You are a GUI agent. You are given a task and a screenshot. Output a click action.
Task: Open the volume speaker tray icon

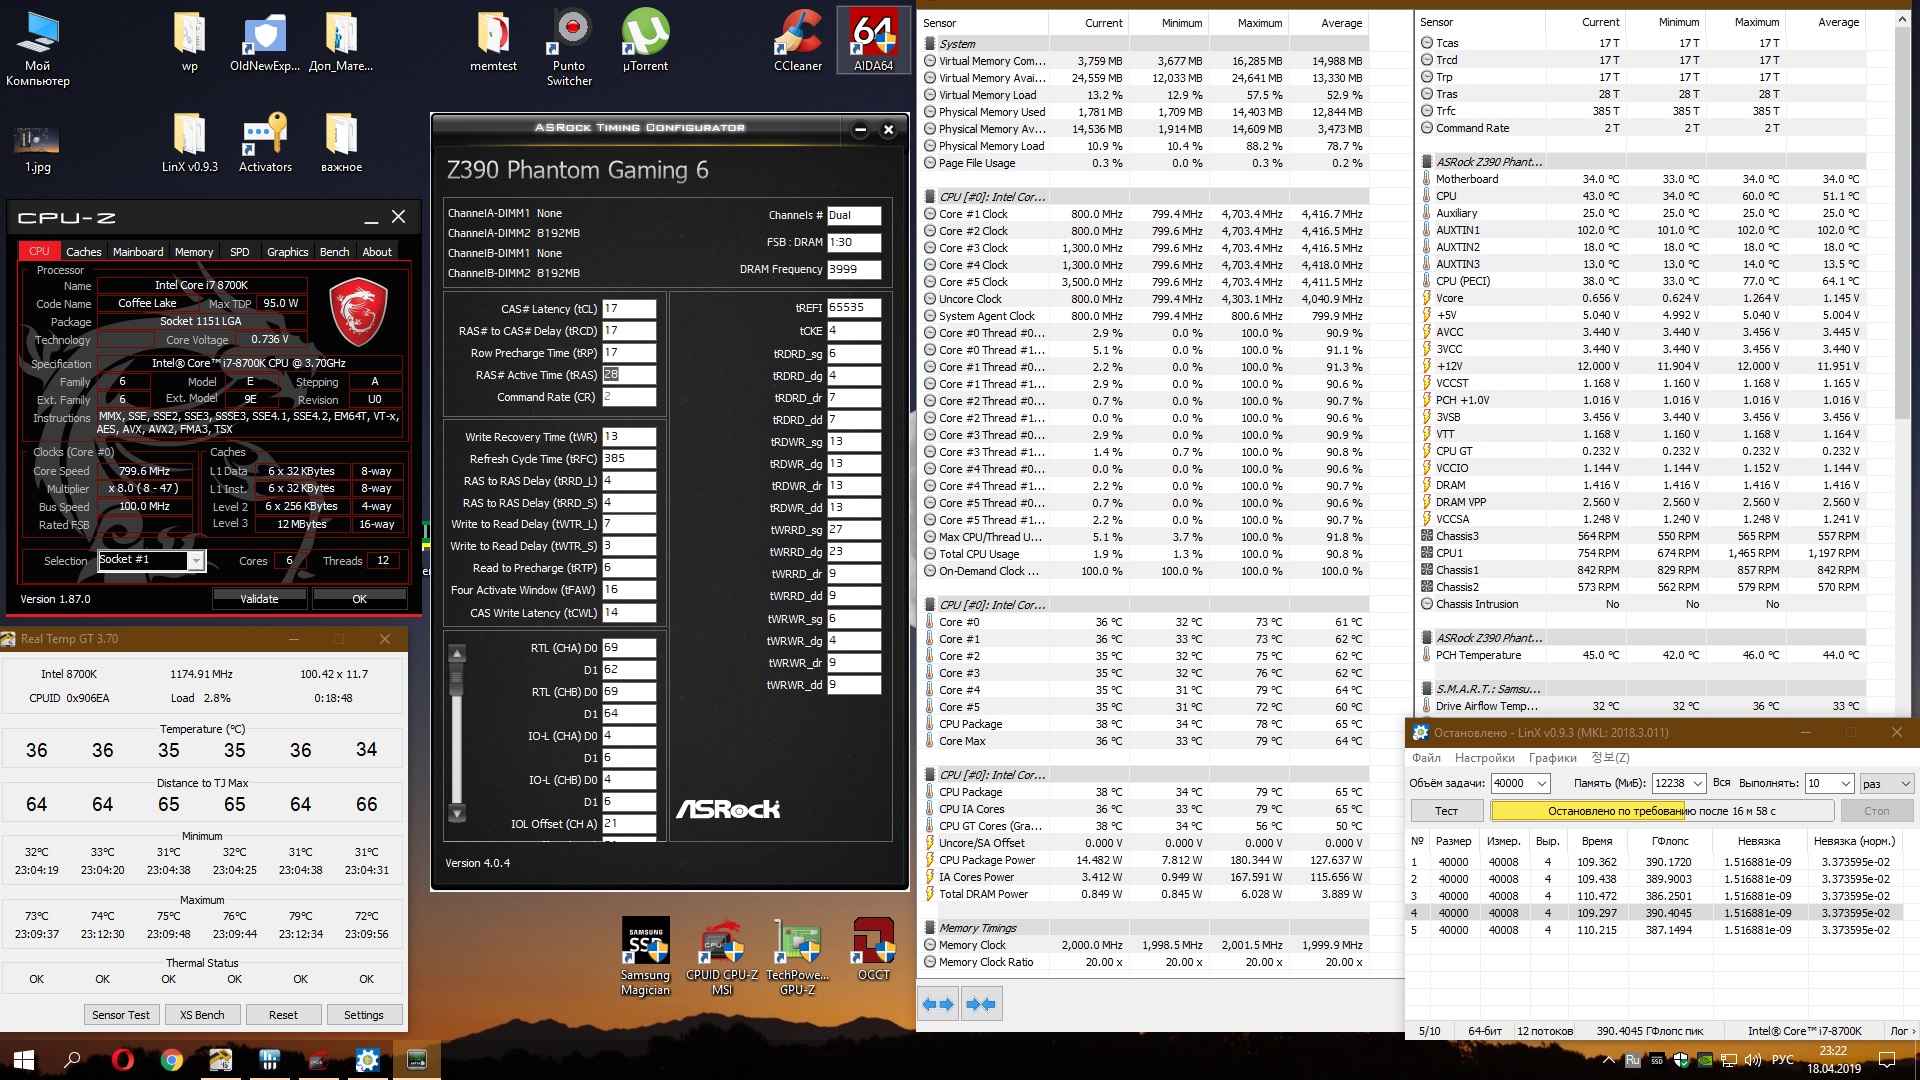[x=1753, y=1060]
